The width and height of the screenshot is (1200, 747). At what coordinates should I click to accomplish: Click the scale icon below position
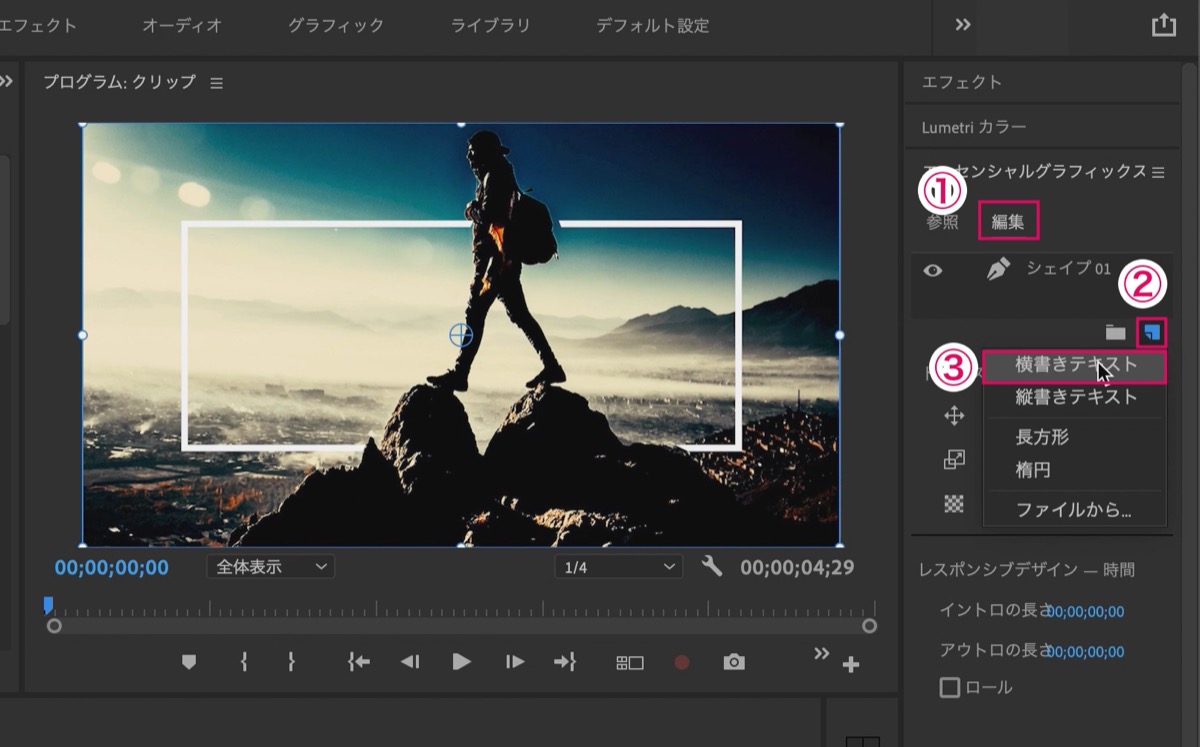click(955, 460)
